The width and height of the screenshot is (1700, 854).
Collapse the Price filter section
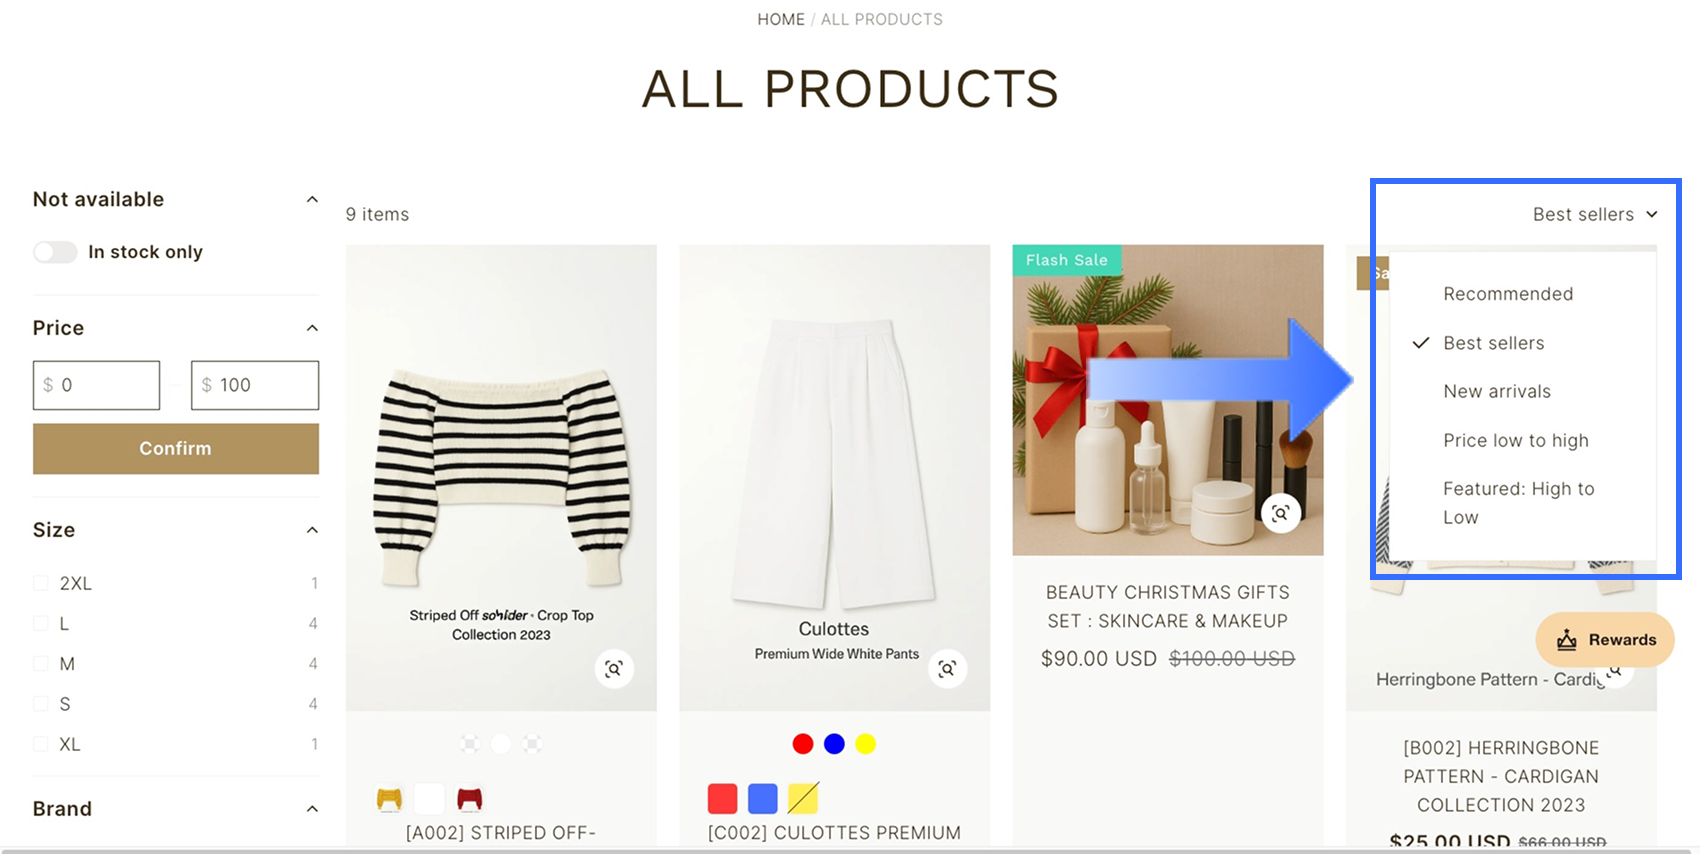pyautogui.click(x=312, y=328)
